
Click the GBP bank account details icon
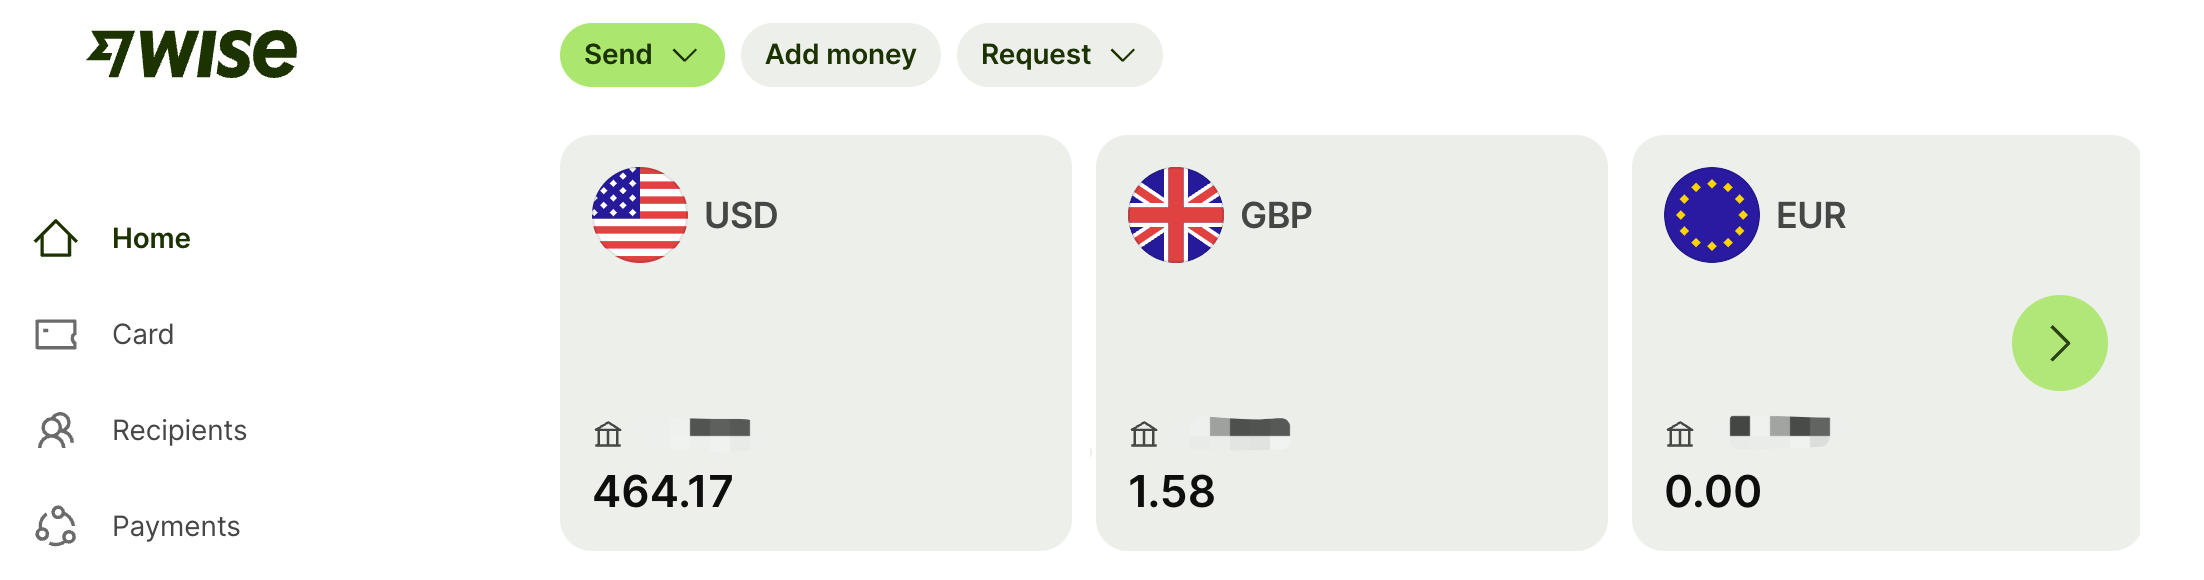1144,434
